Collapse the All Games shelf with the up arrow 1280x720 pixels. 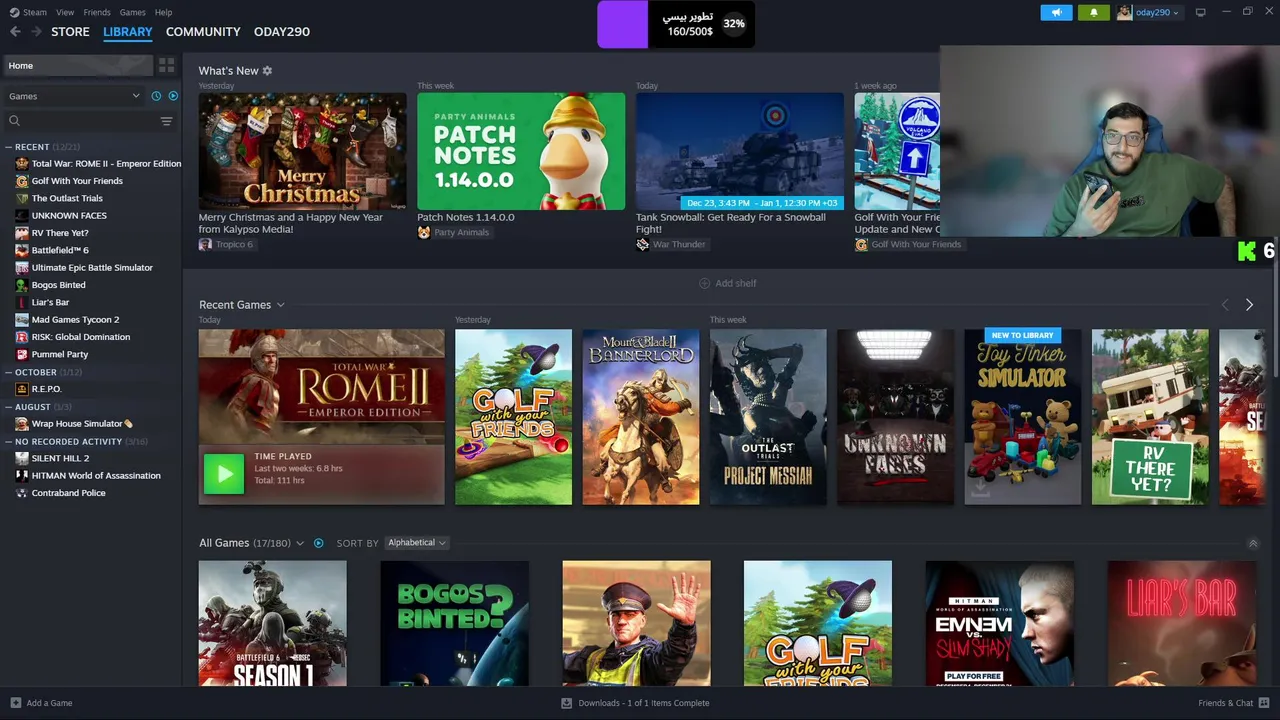click(1253, 543)
